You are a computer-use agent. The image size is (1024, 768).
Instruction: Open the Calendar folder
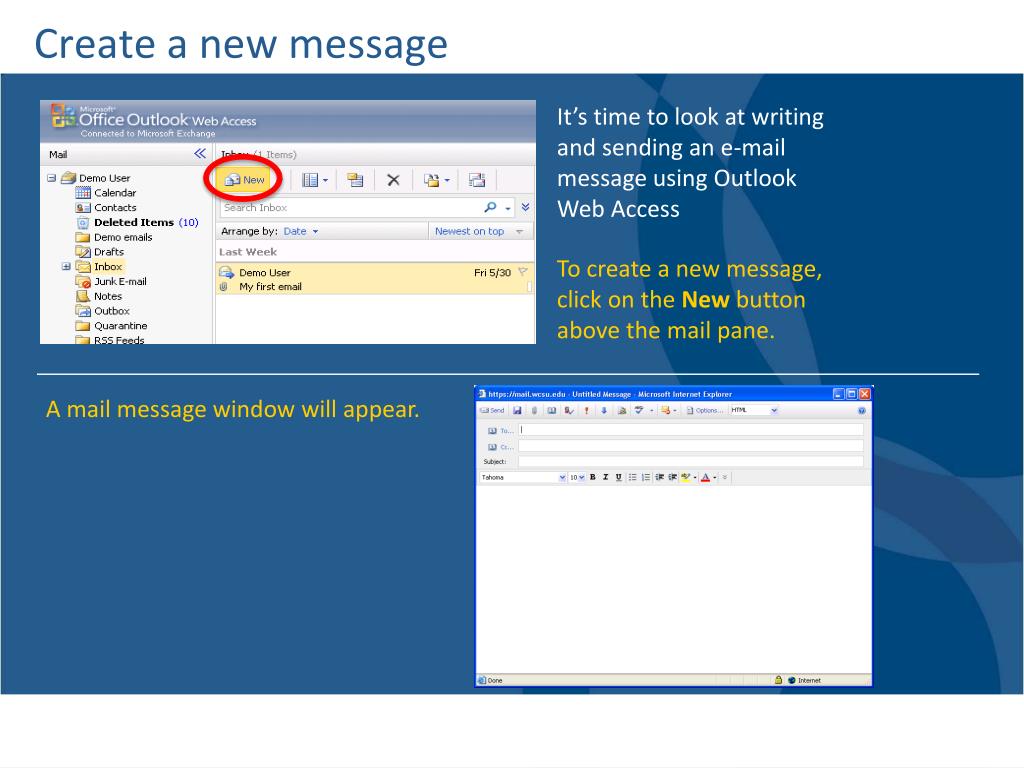click(x=106, y=193)
